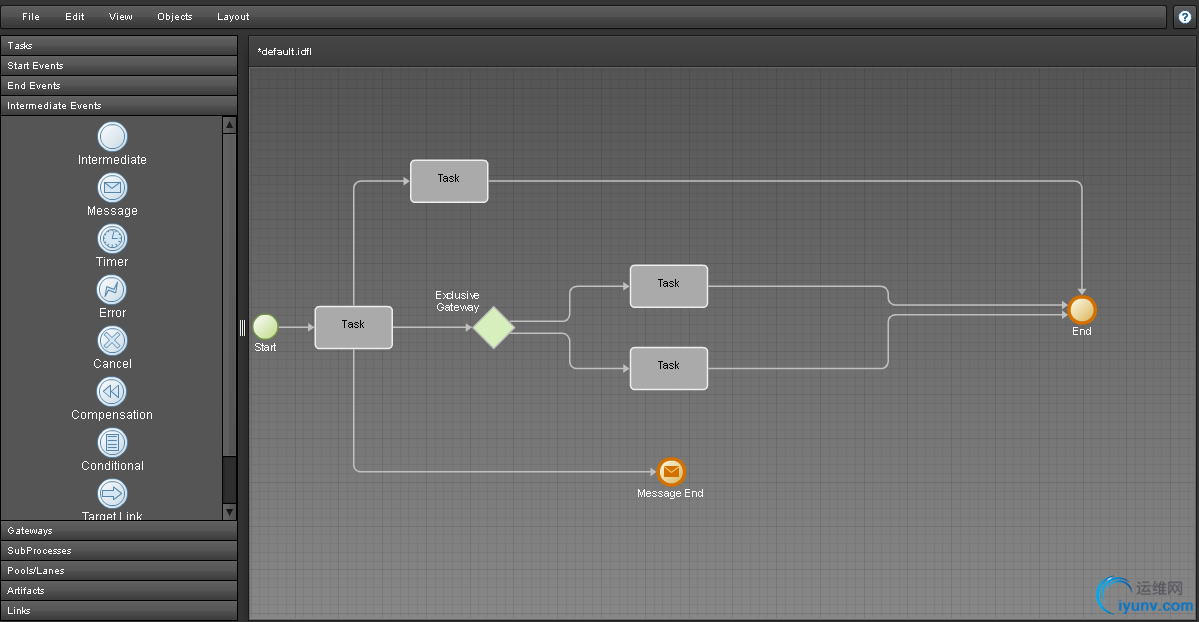This screenshot has height=622, width=1199.
Task: Click the Compensation label in palette
Action: point(112,415)
